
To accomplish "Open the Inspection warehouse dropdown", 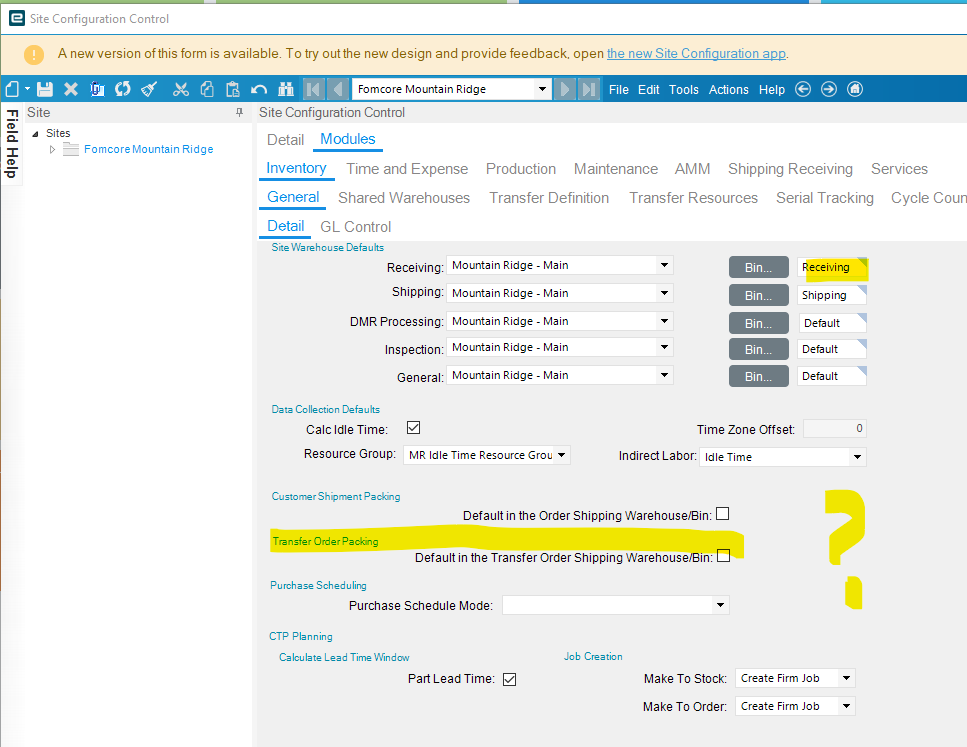I will (664, 347).
